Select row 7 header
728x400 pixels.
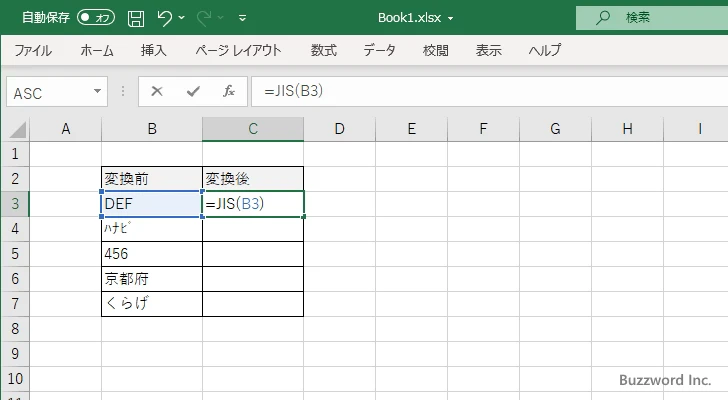click(x=15, y=304)
